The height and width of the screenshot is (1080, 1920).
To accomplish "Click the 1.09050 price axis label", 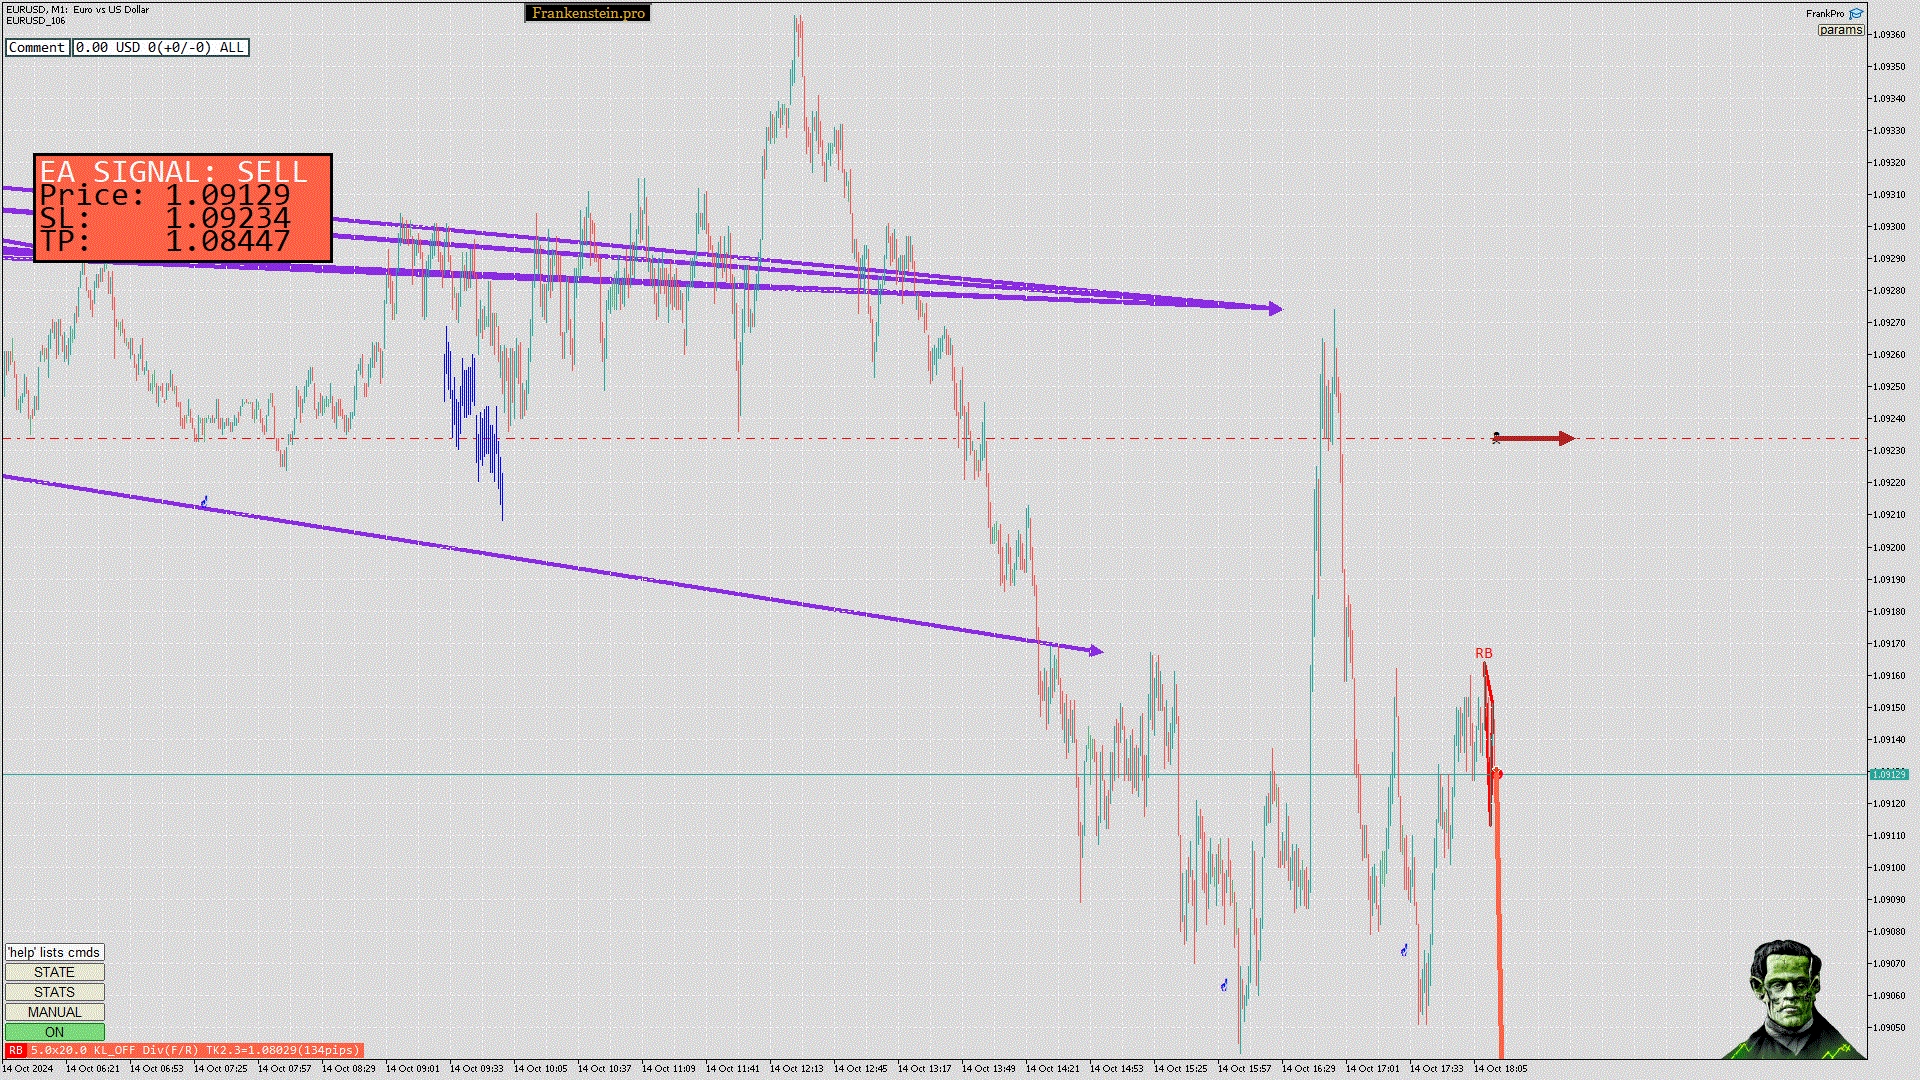I will tap(1889, 1027).
